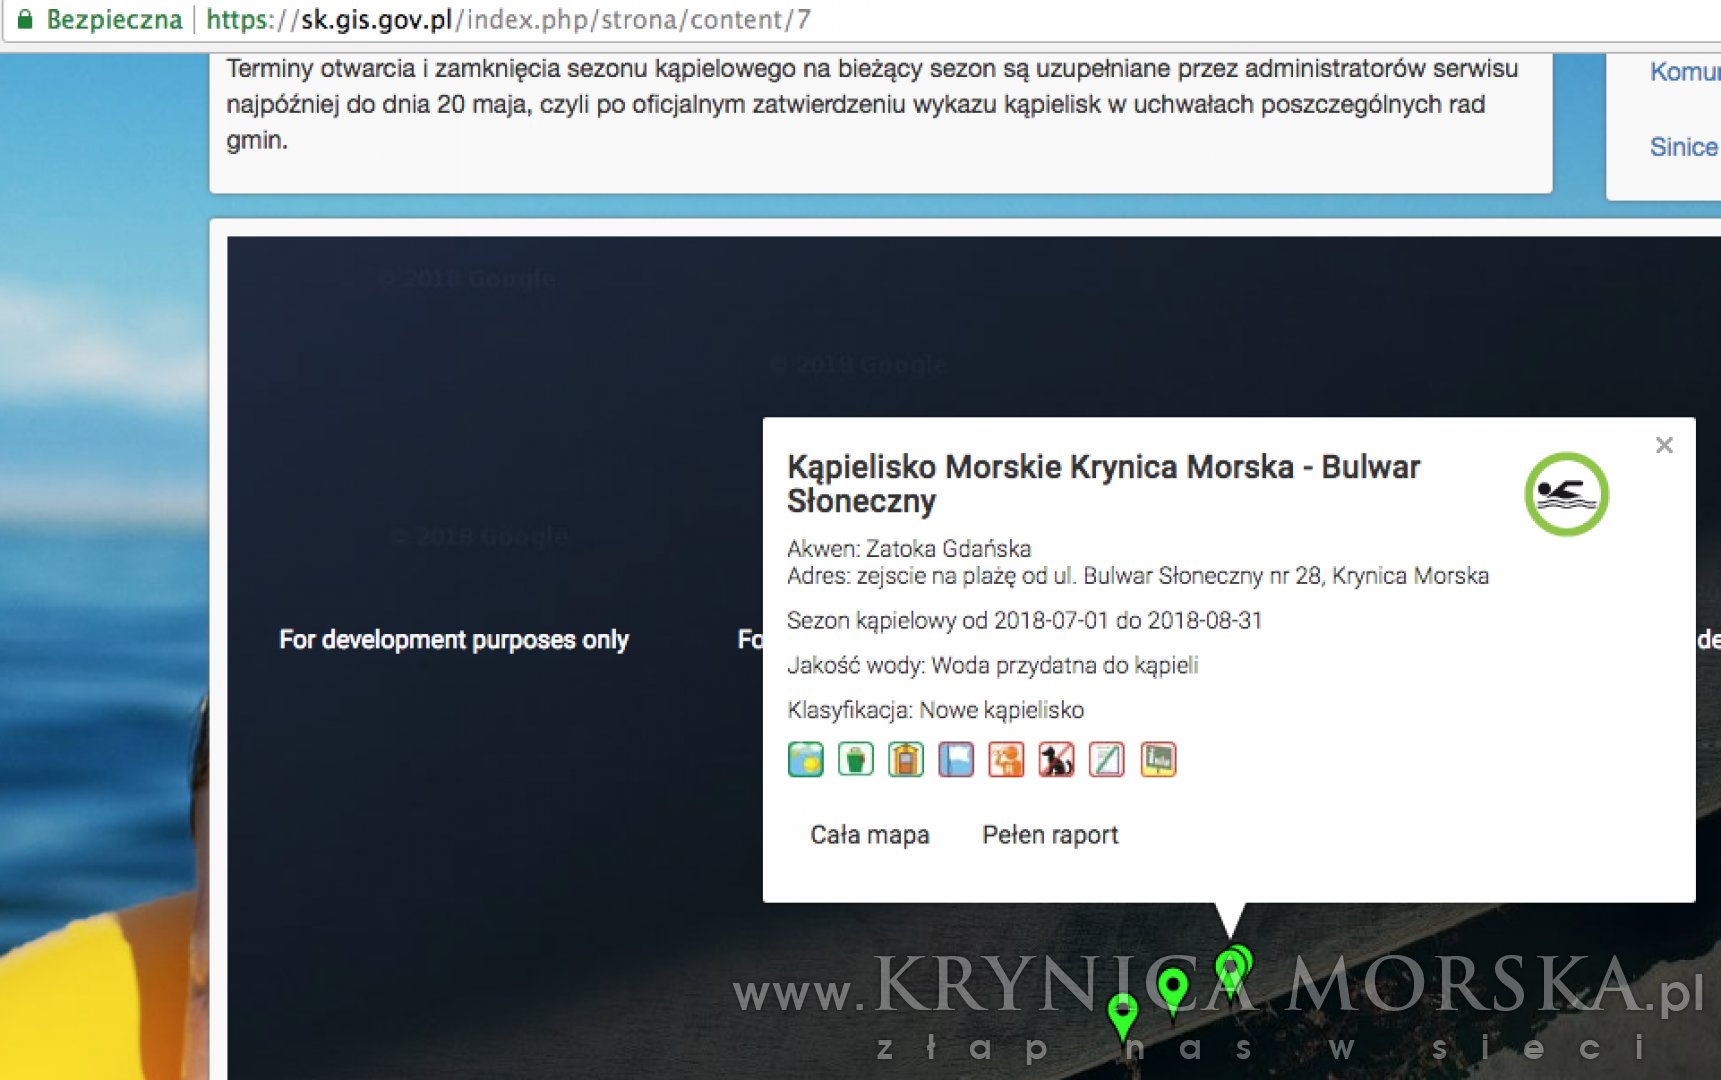Select the middle green map pin
The width and height of the screenshot is (1721, 1080).
coord(1173,990)
